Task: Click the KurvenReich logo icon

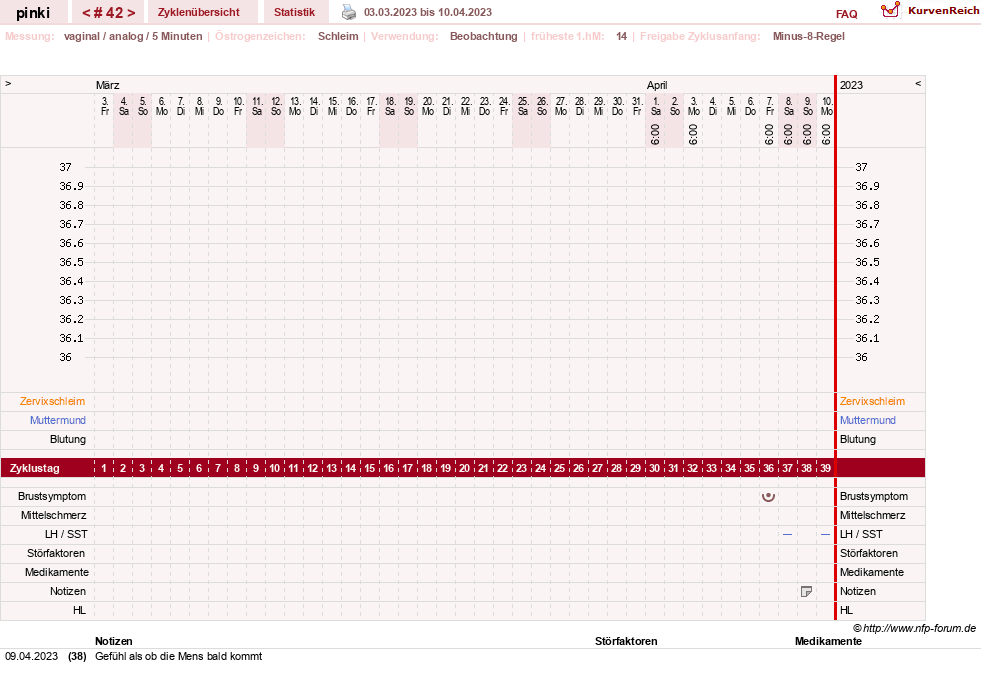Action: [890, 10]
